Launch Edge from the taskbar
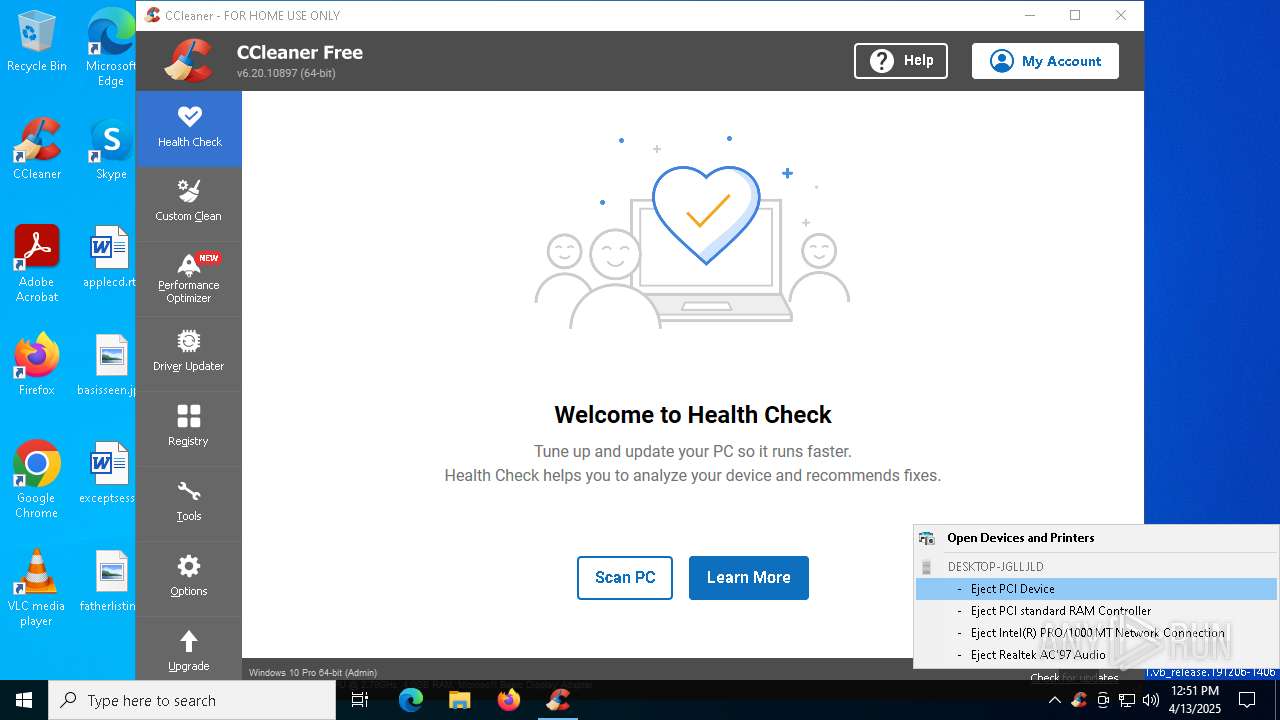Screen dimensions: 1280x720 [x=411, y=700]
